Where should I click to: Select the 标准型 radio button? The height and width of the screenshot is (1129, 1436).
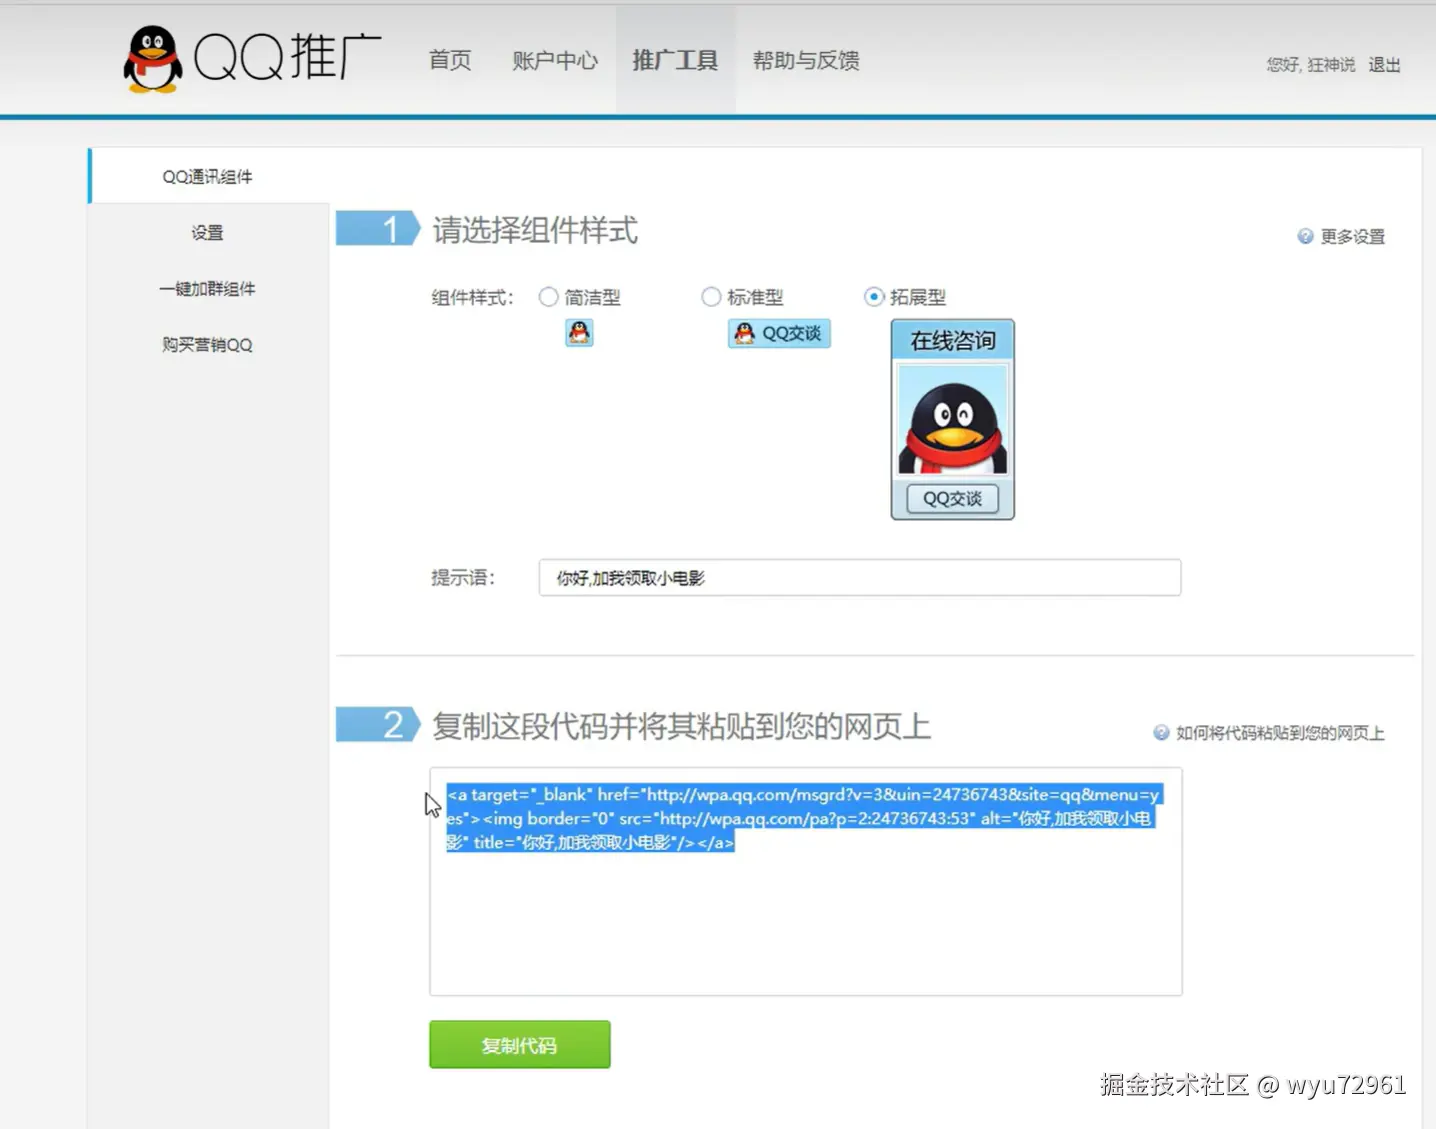pyautogui.click(x=711, y=297)
